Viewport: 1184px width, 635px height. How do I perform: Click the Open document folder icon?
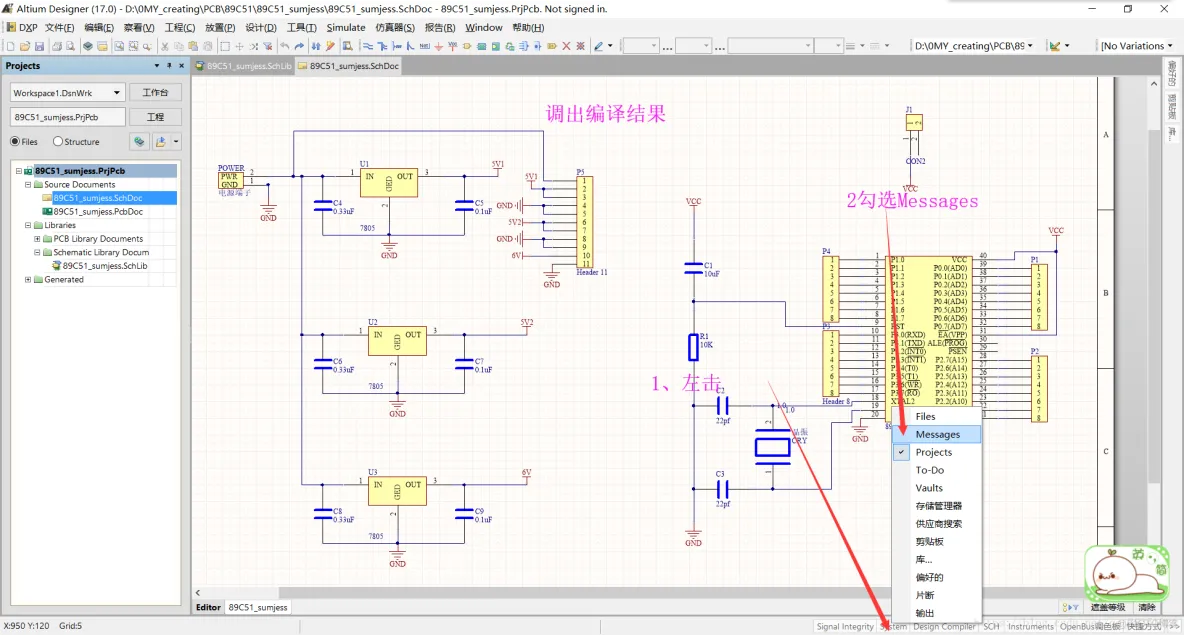pyautogui.click(x=25, y=46)
